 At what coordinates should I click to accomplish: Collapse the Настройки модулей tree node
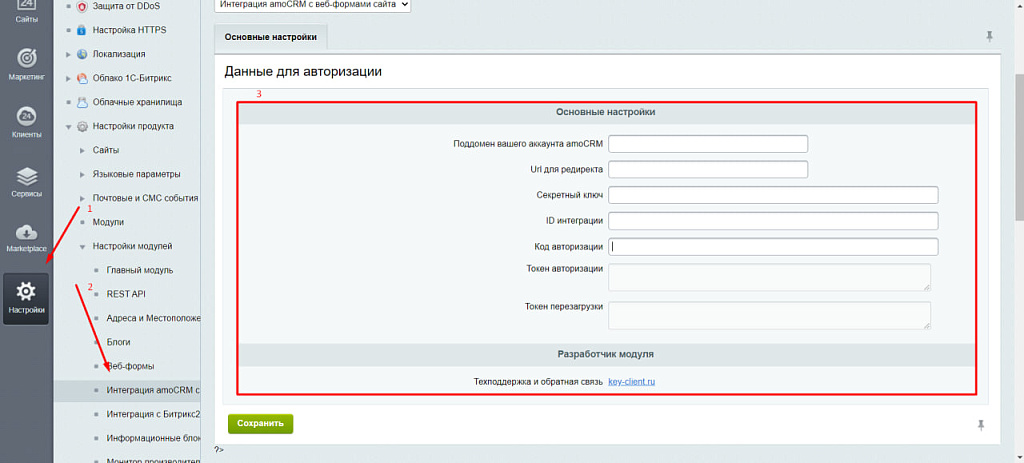[x=83, y=246]
